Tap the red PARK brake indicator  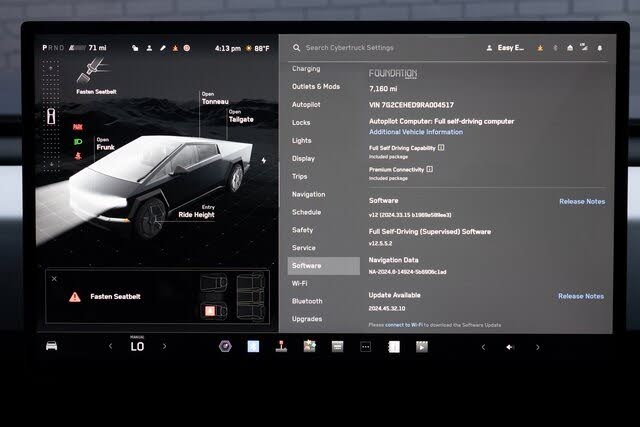(78, 127)
